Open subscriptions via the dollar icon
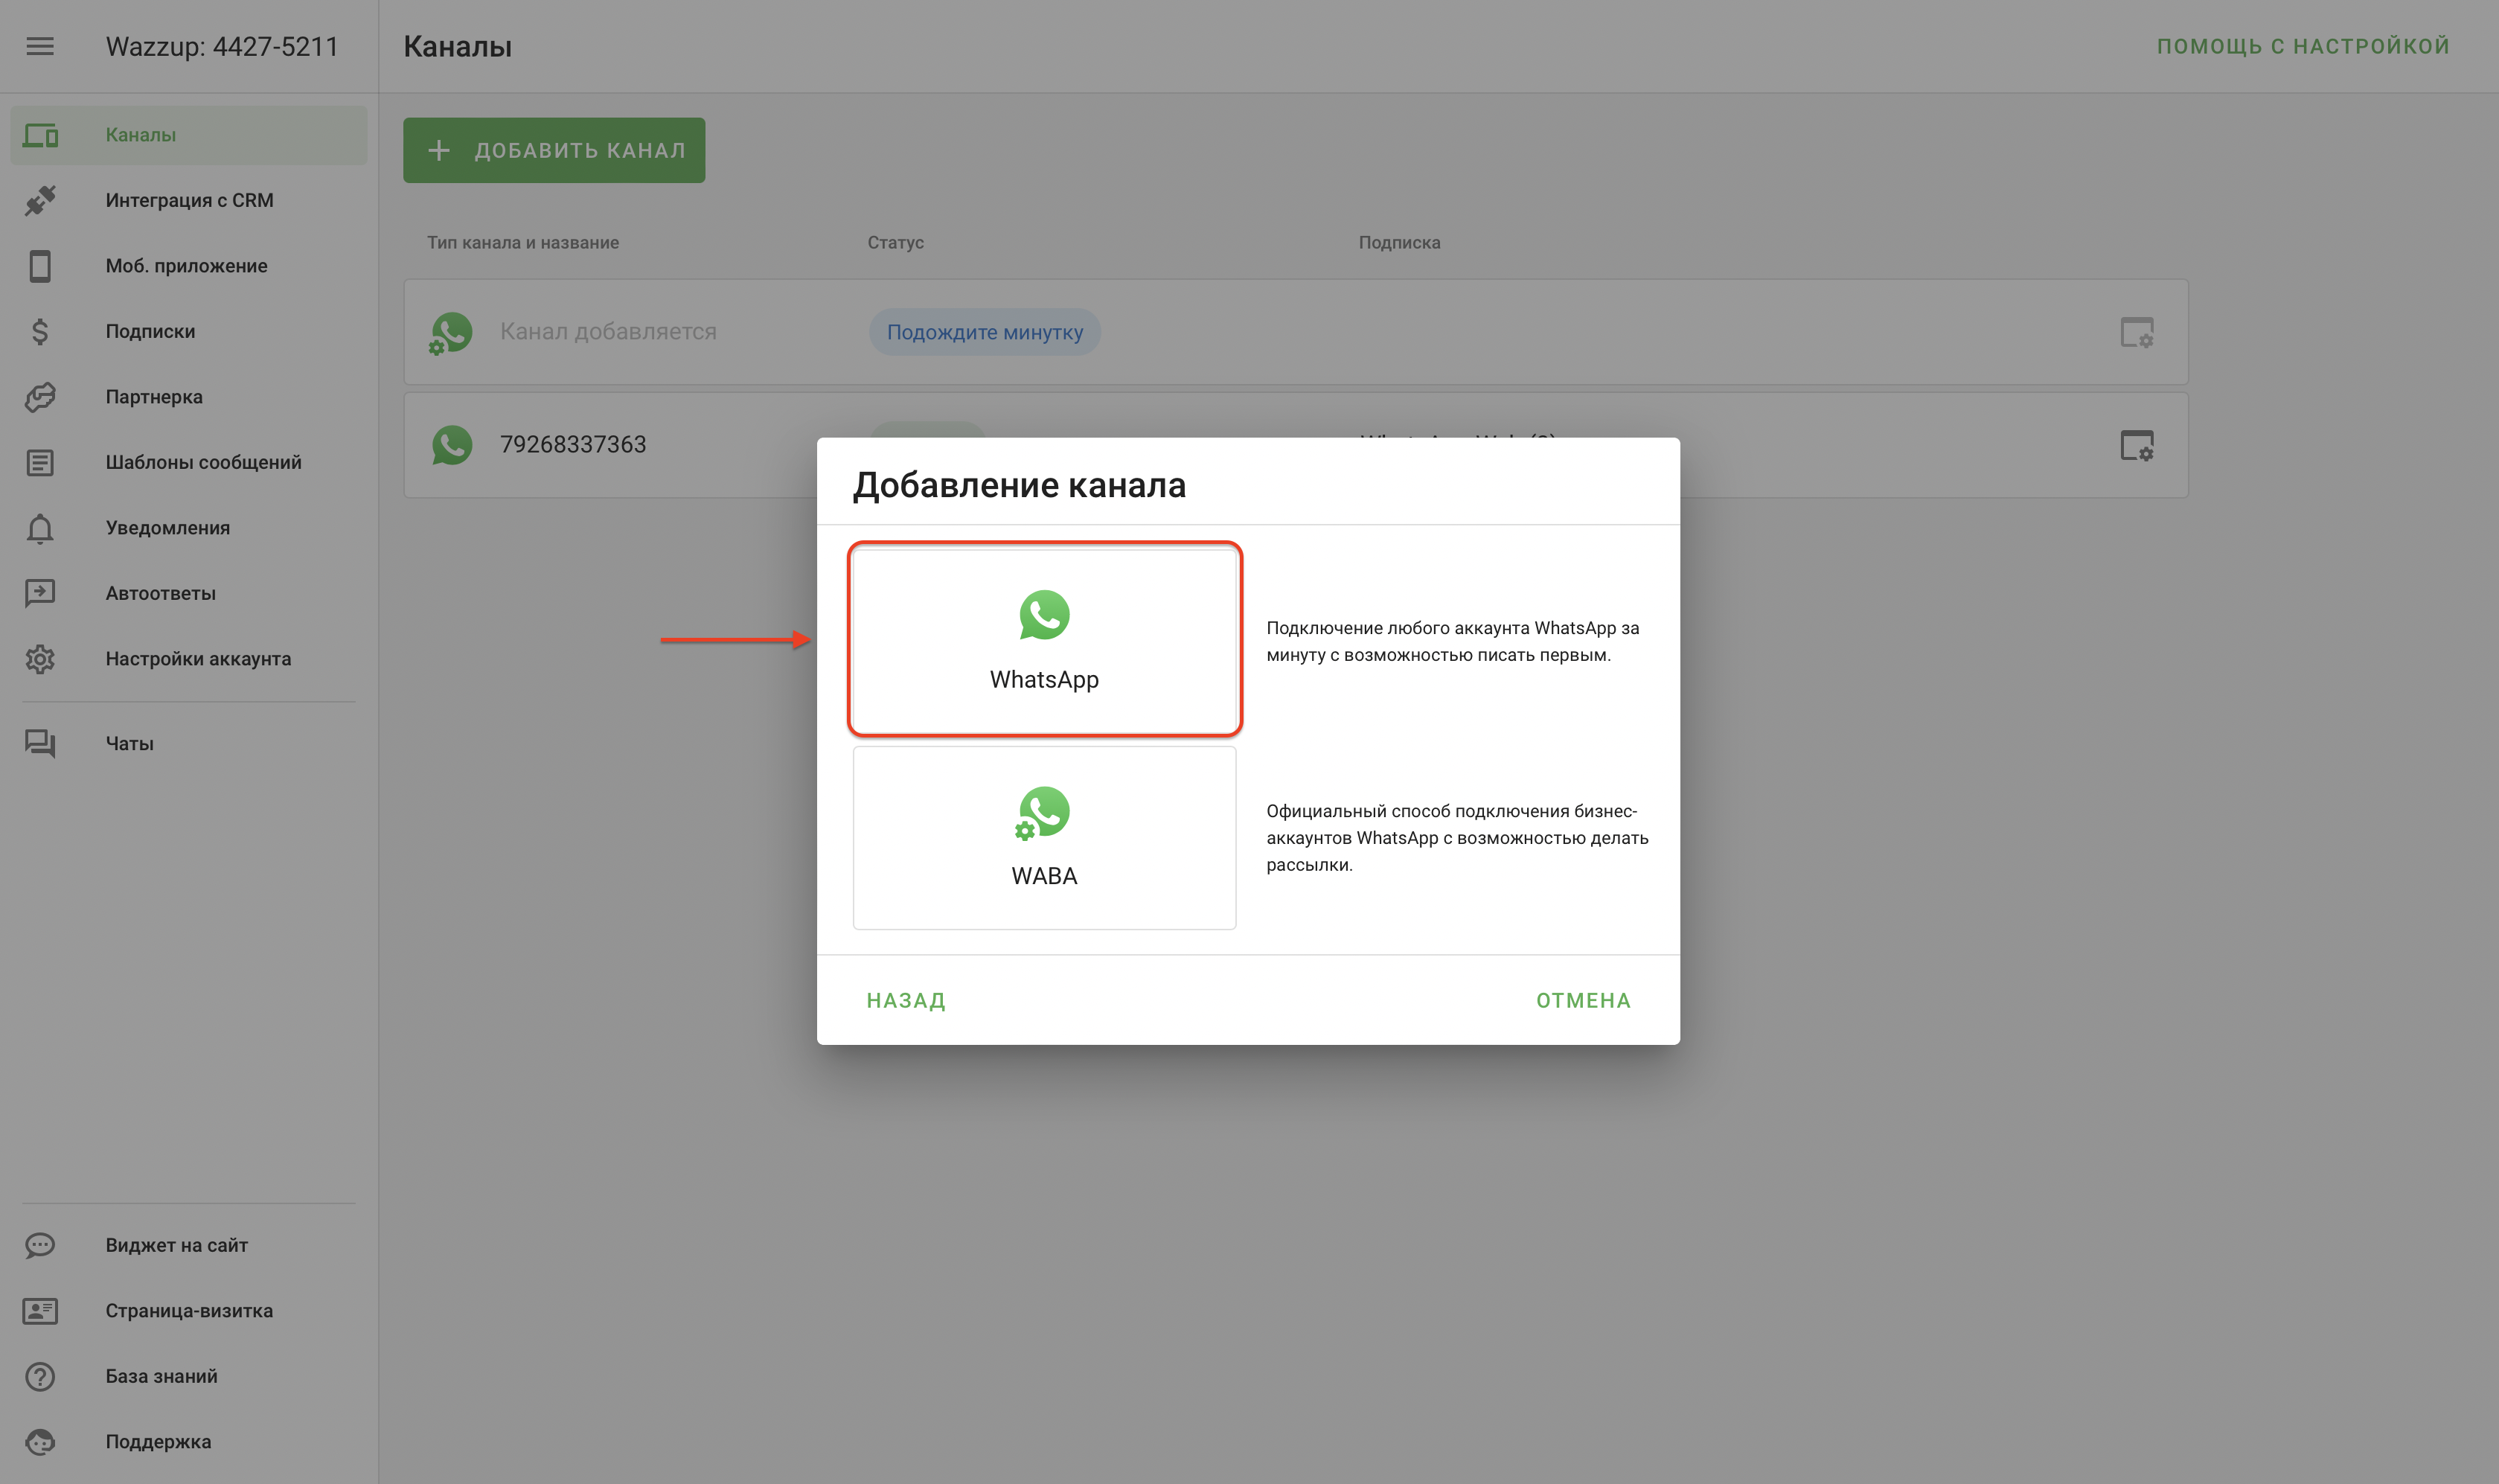Viewport: 2499px width, 1484px height. [x=40, y=331]
